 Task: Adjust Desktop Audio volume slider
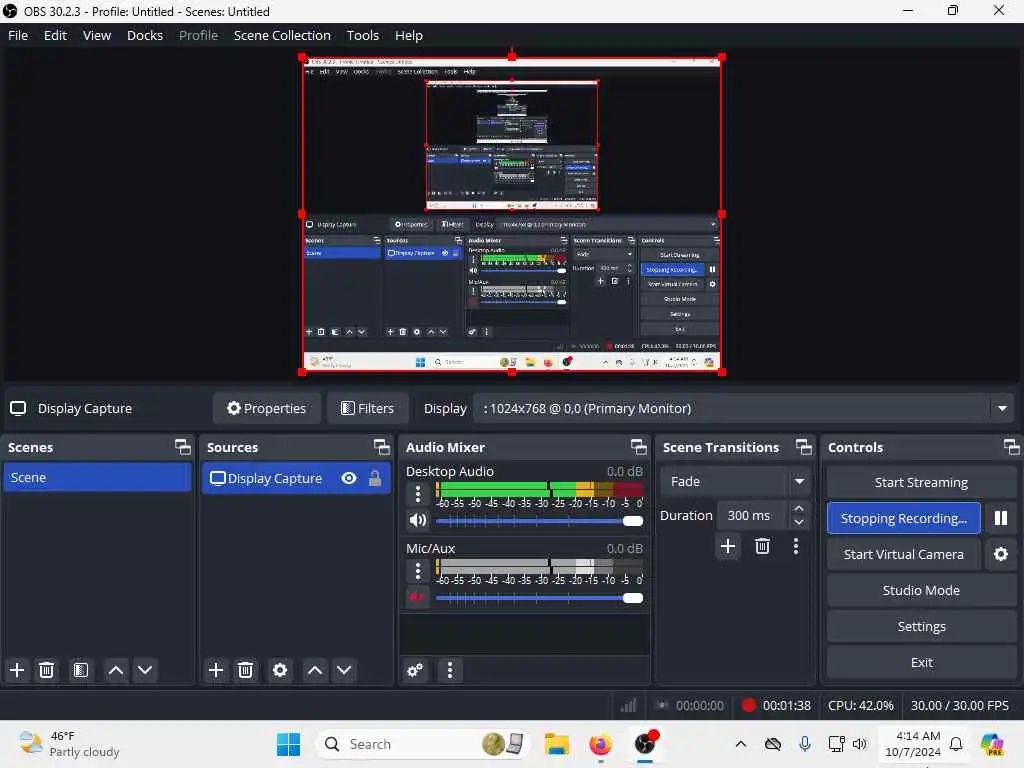coord(539,521)
